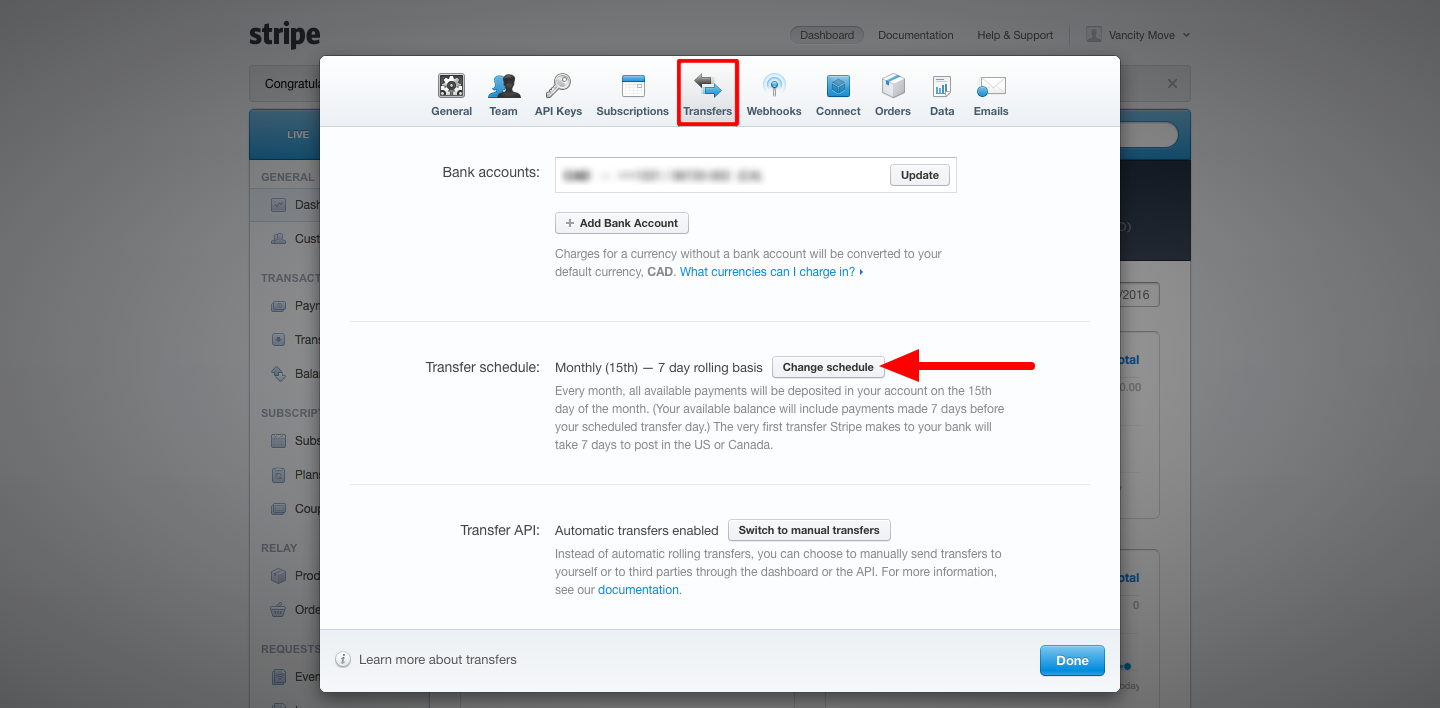Open the General settings icon
This screenshot has width=1440, height=708.
click(x=451, y=87)
